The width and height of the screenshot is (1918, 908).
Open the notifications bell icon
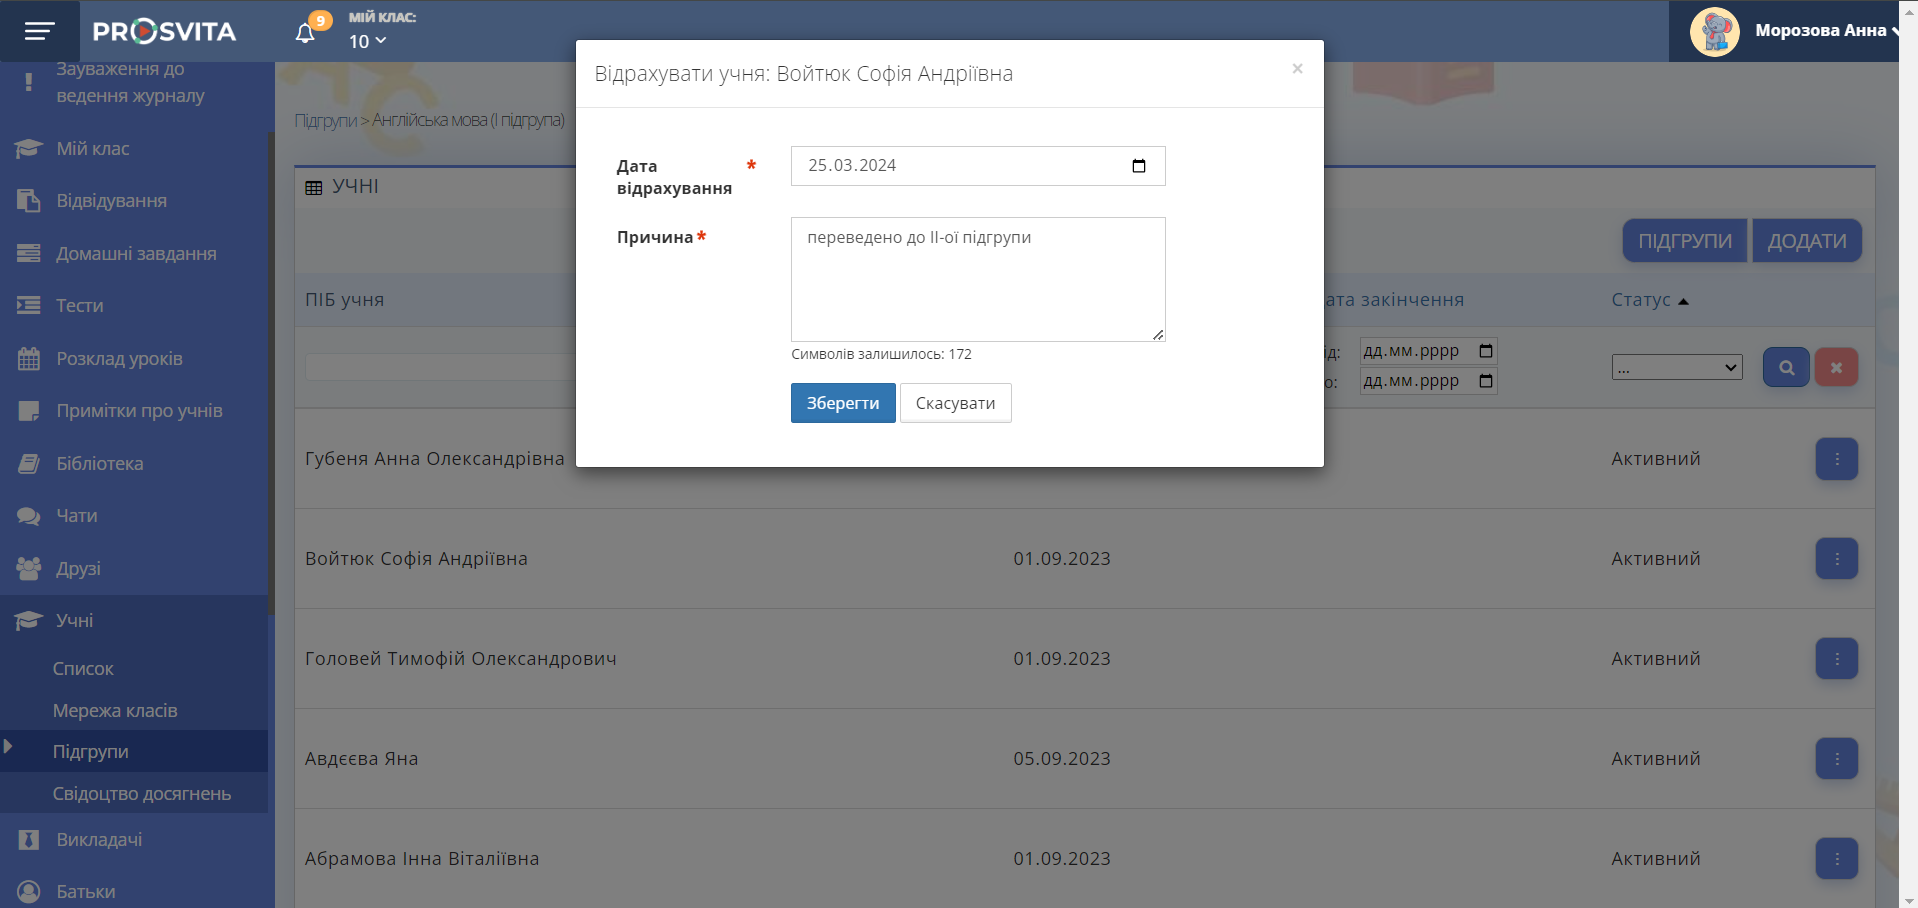(x=306, y=33)
